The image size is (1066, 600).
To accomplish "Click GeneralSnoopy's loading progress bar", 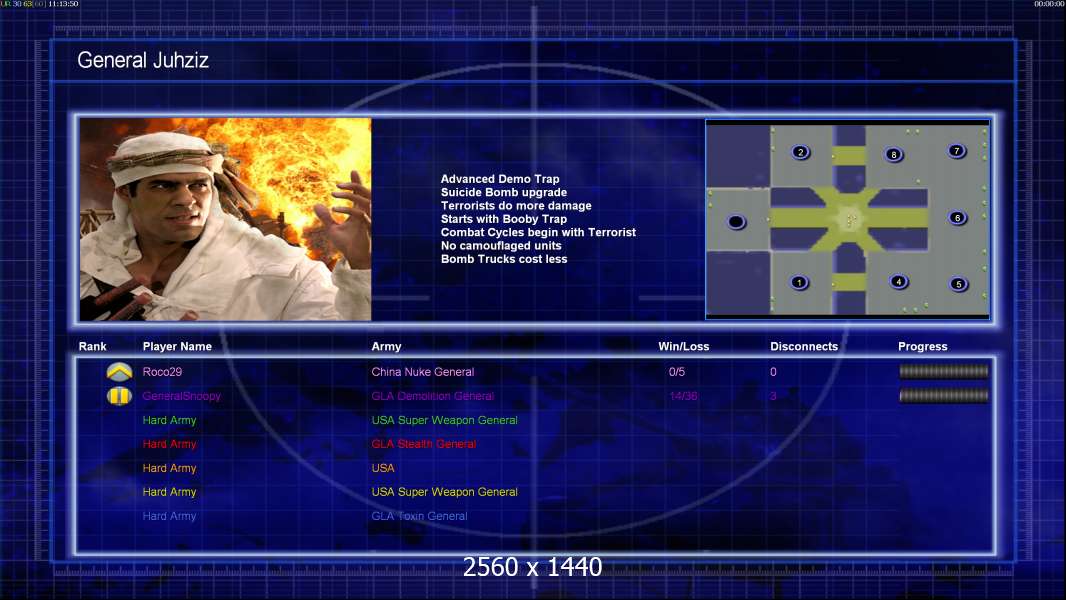I will tap(944, 395).
